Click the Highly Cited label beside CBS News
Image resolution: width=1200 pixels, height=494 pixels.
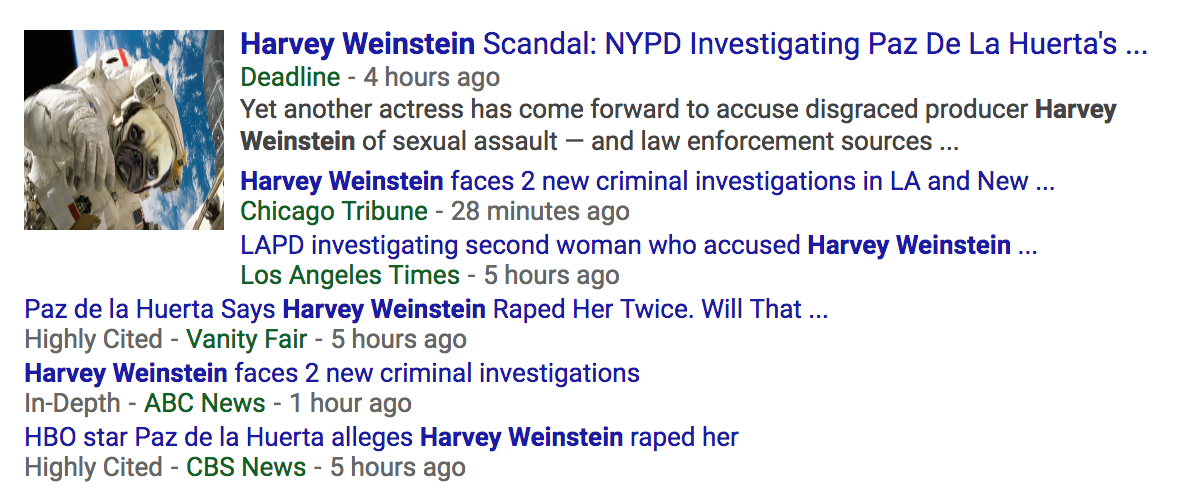pos(93,467)
